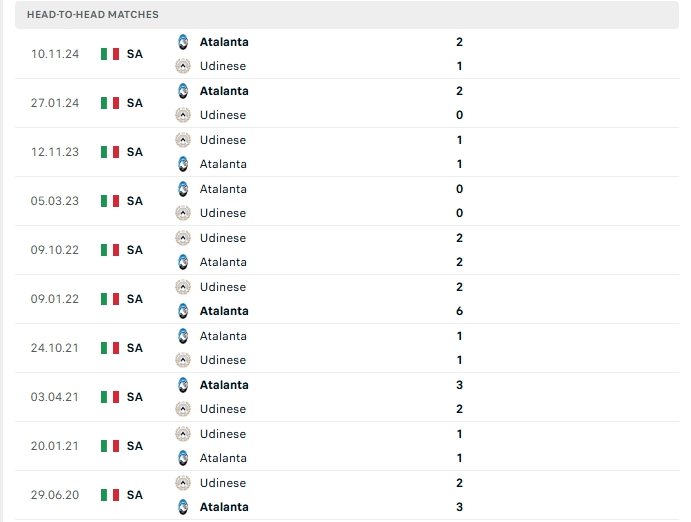
Task: Click Italy flag beside the 12.11.23 match
Action: tap(110, 152)
